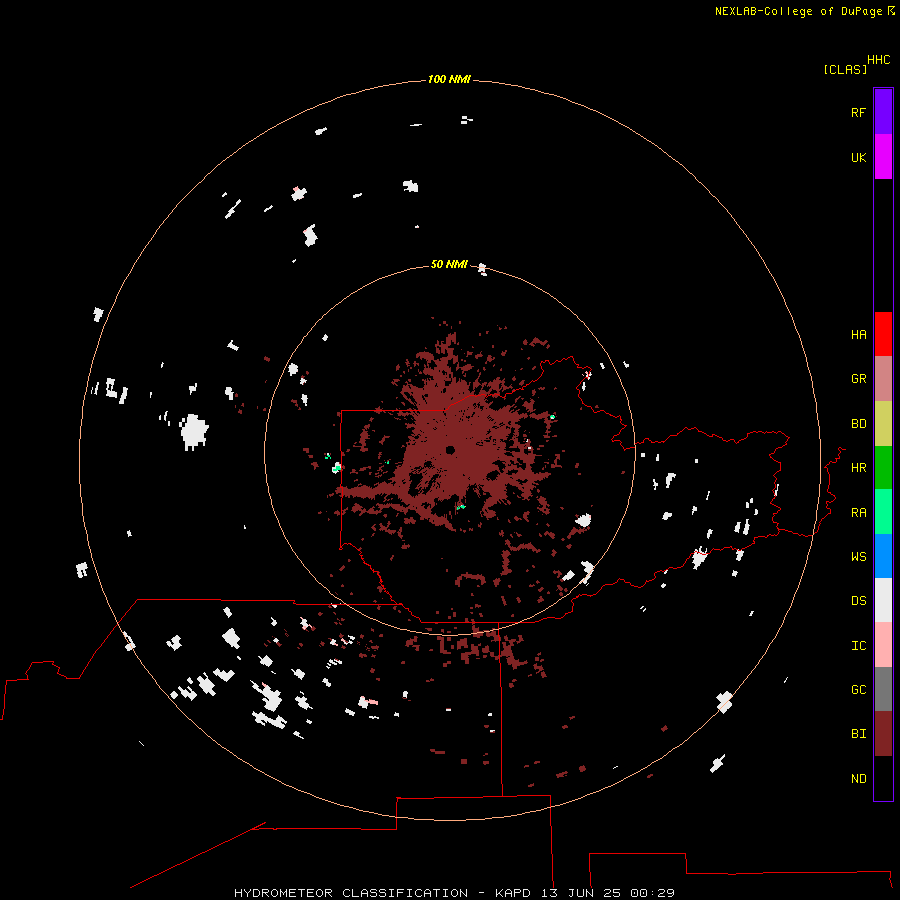This screenshot has height=900, width=900.
Task: Click the blue WS legend swatch
Action: coord(883,556)
